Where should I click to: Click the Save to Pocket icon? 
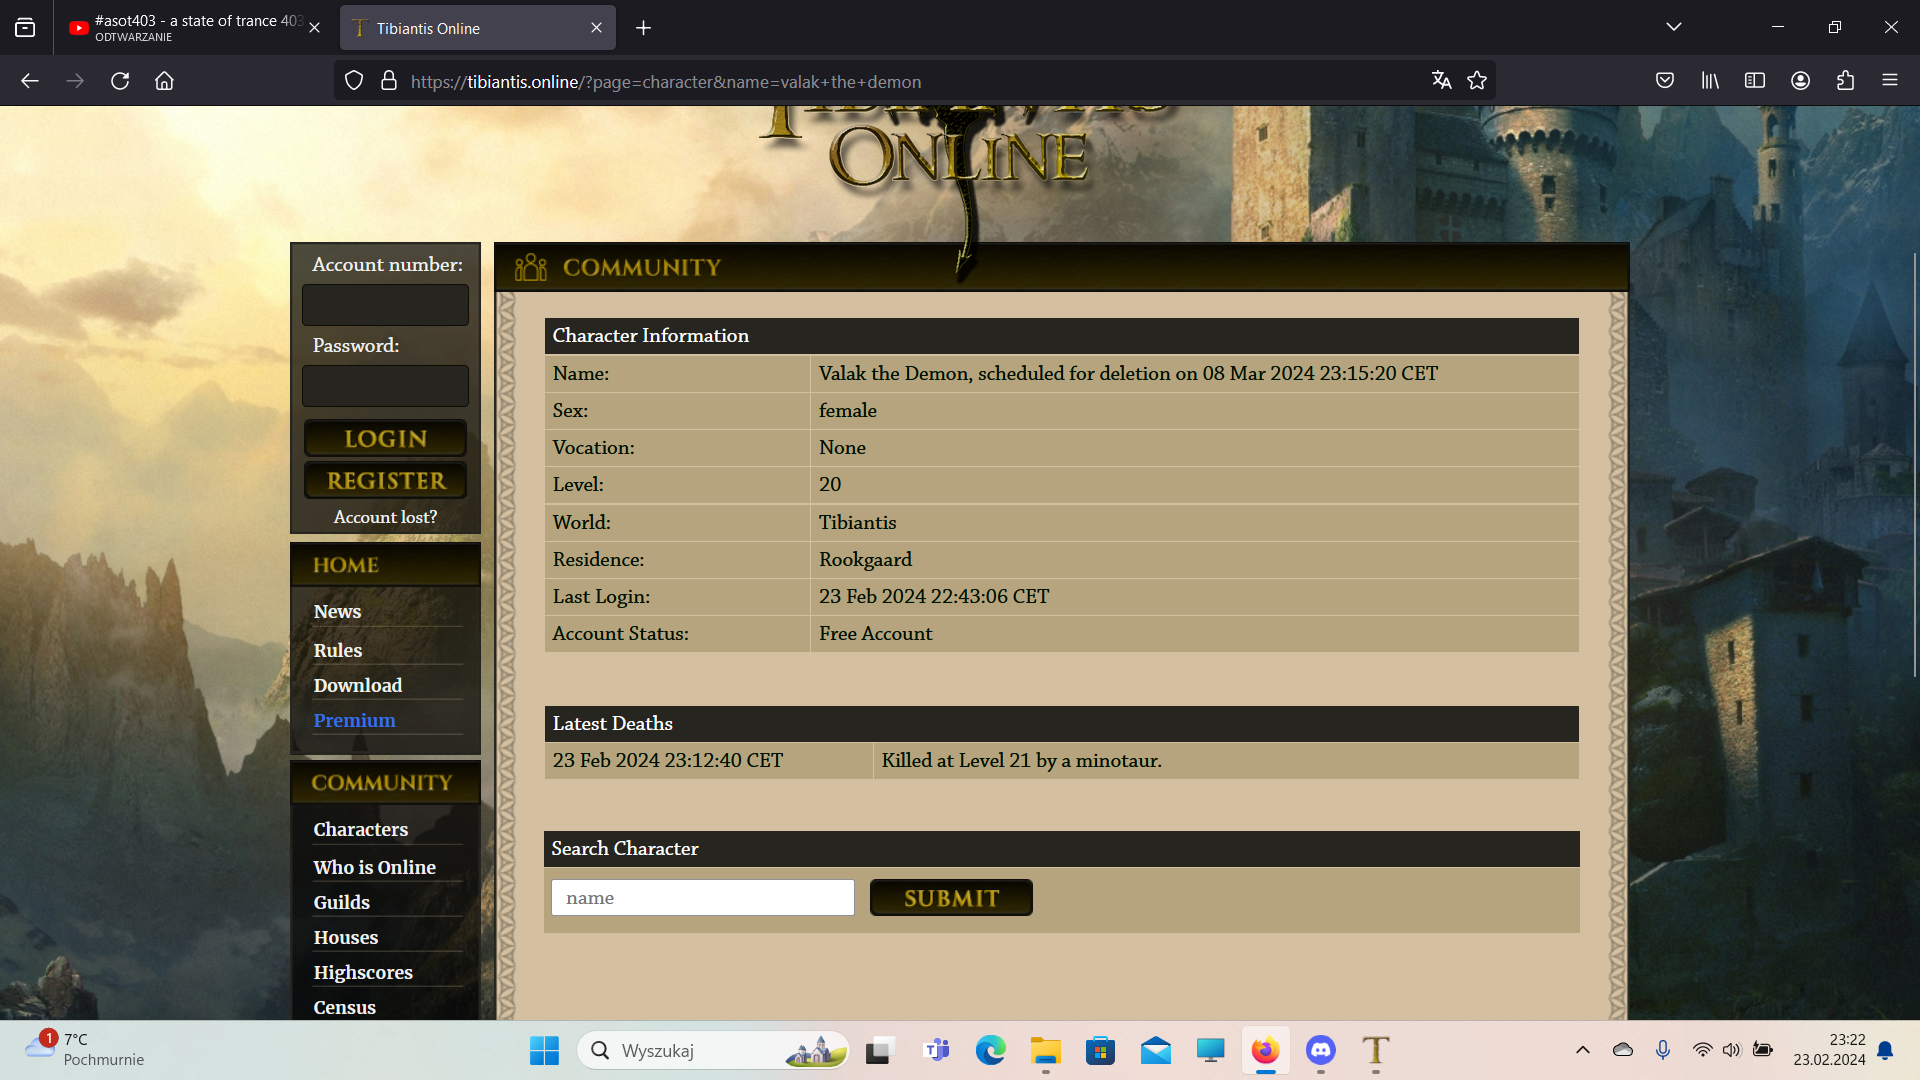click(x=1665, y=81)
